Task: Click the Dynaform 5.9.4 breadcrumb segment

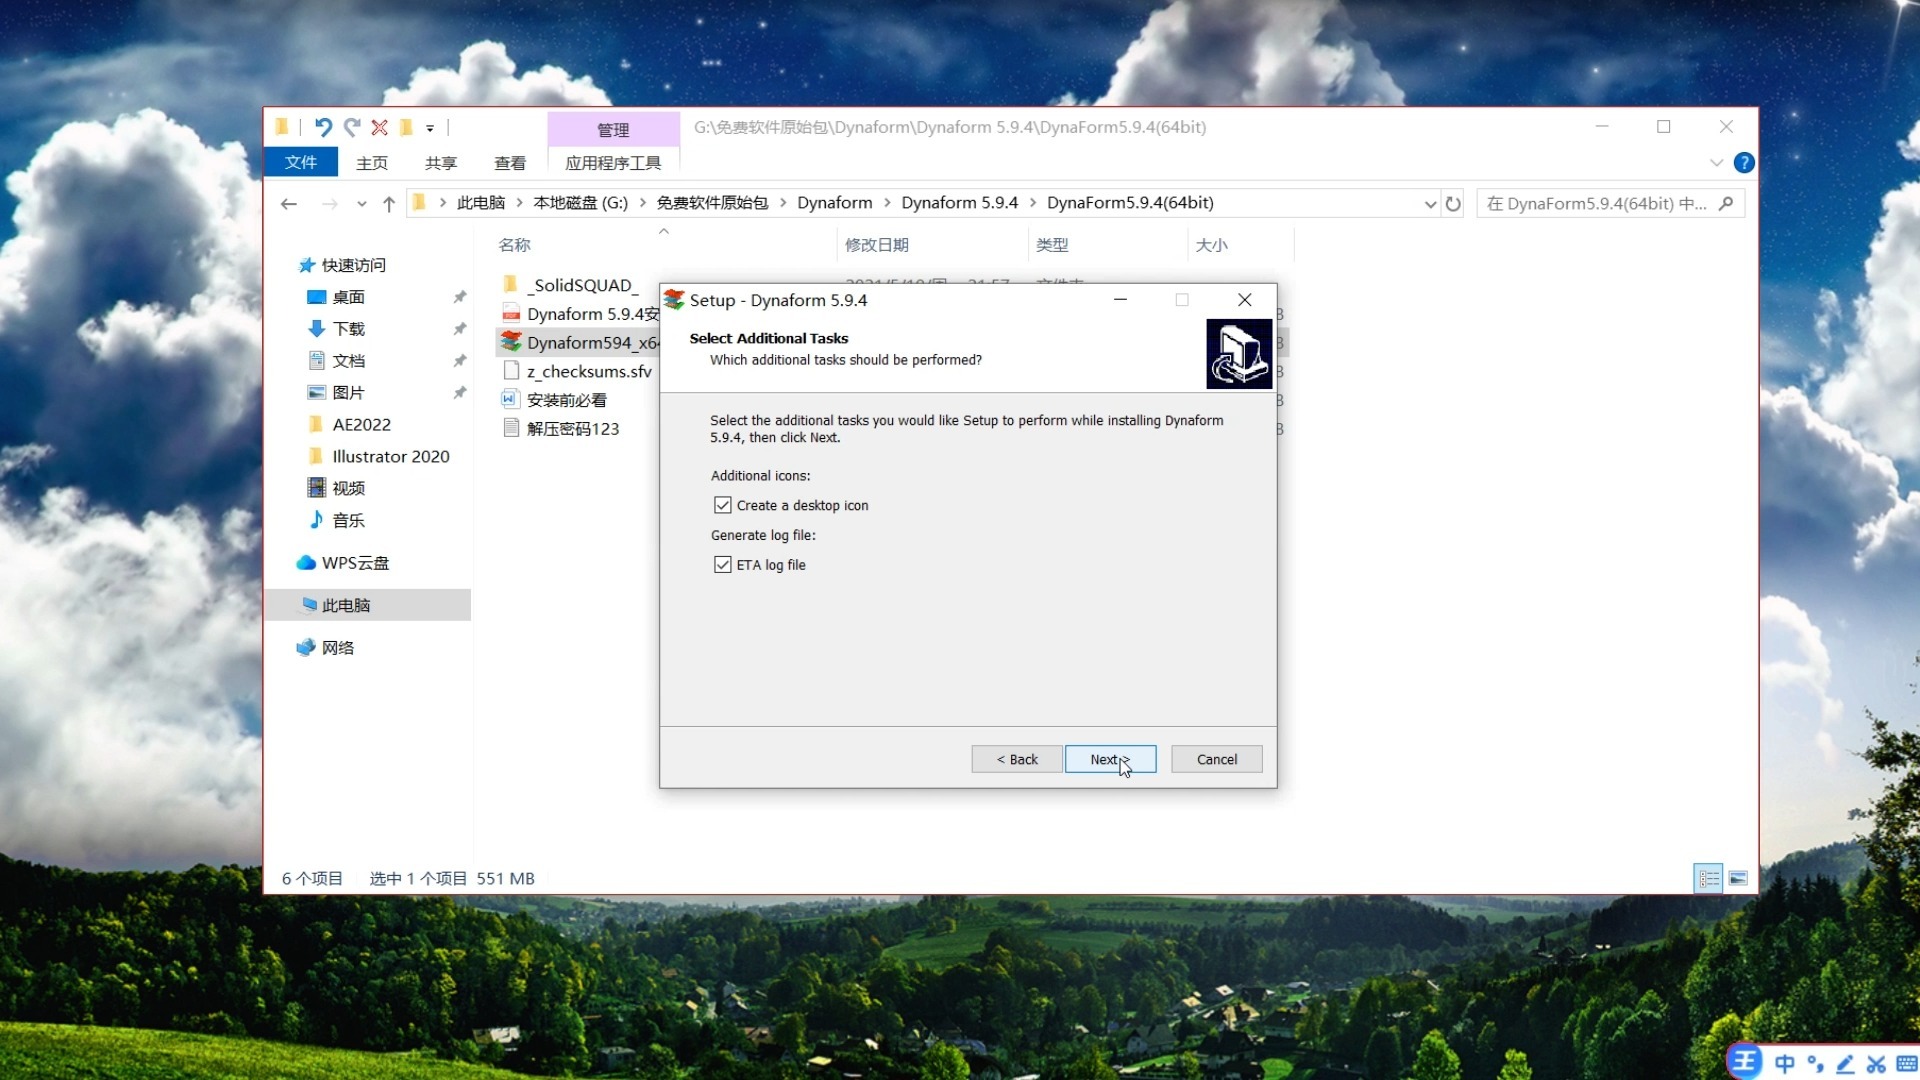Action: [959, 203]
